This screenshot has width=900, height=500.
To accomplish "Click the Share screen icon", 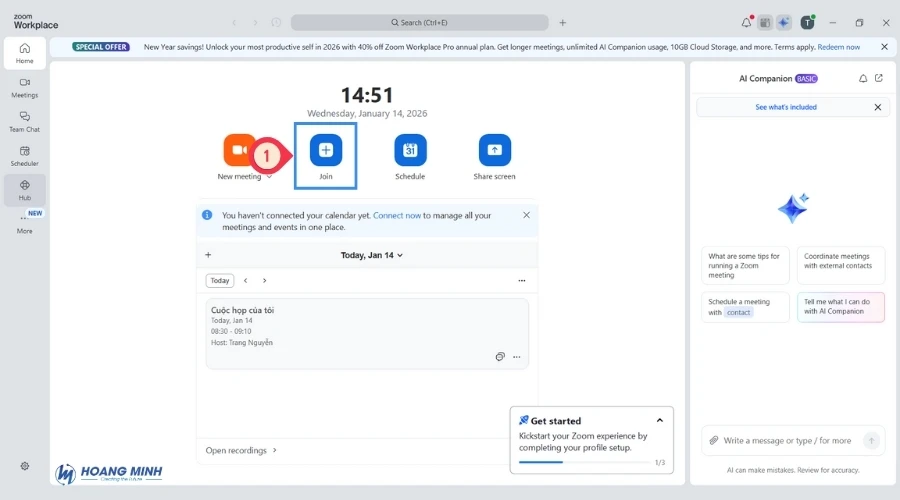I will [x=494, y=150].
